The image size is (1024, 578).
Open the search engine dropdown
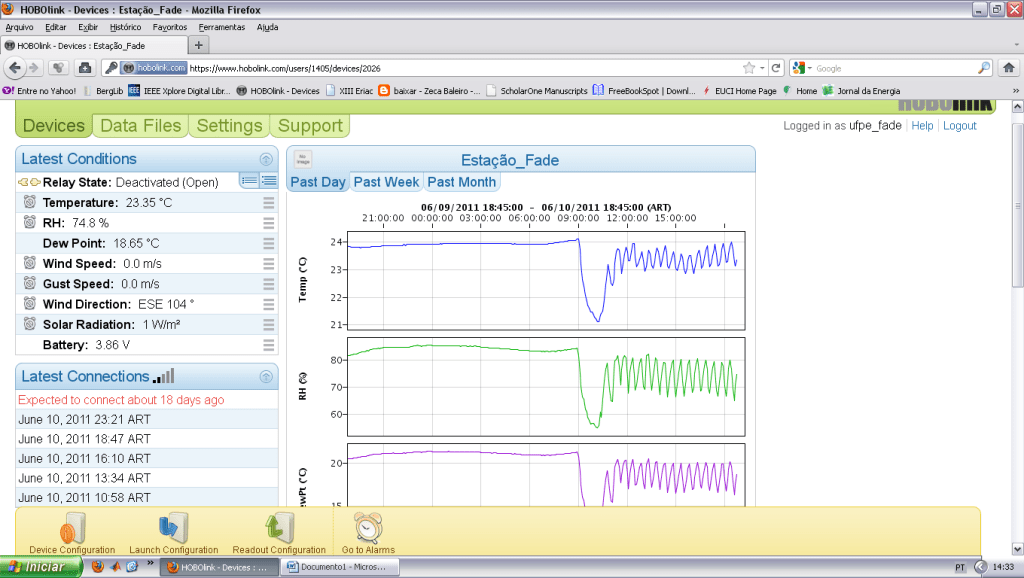pos(802,68)
